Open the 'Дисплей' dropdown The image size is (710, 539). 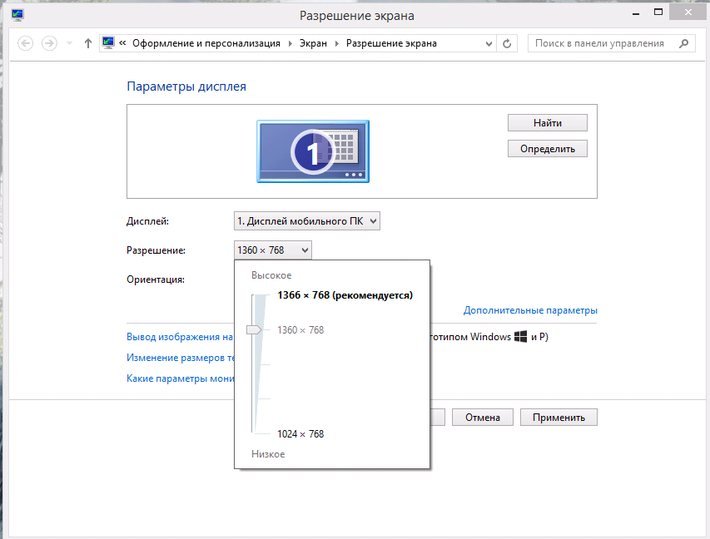coord(307,221)
